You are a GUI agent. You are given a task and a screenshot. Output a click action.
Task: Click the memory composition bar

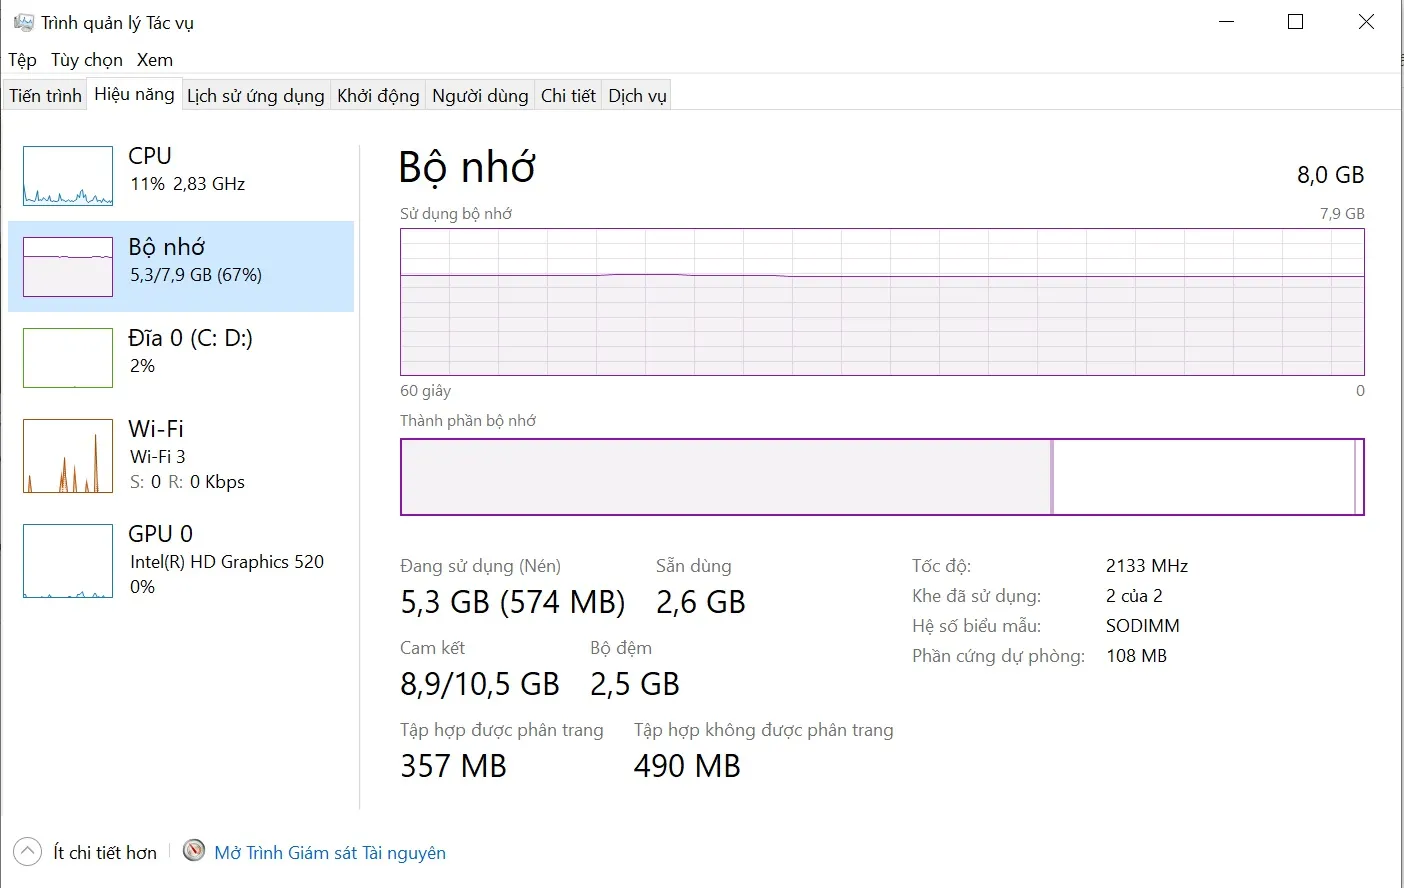tap(882, 477)
